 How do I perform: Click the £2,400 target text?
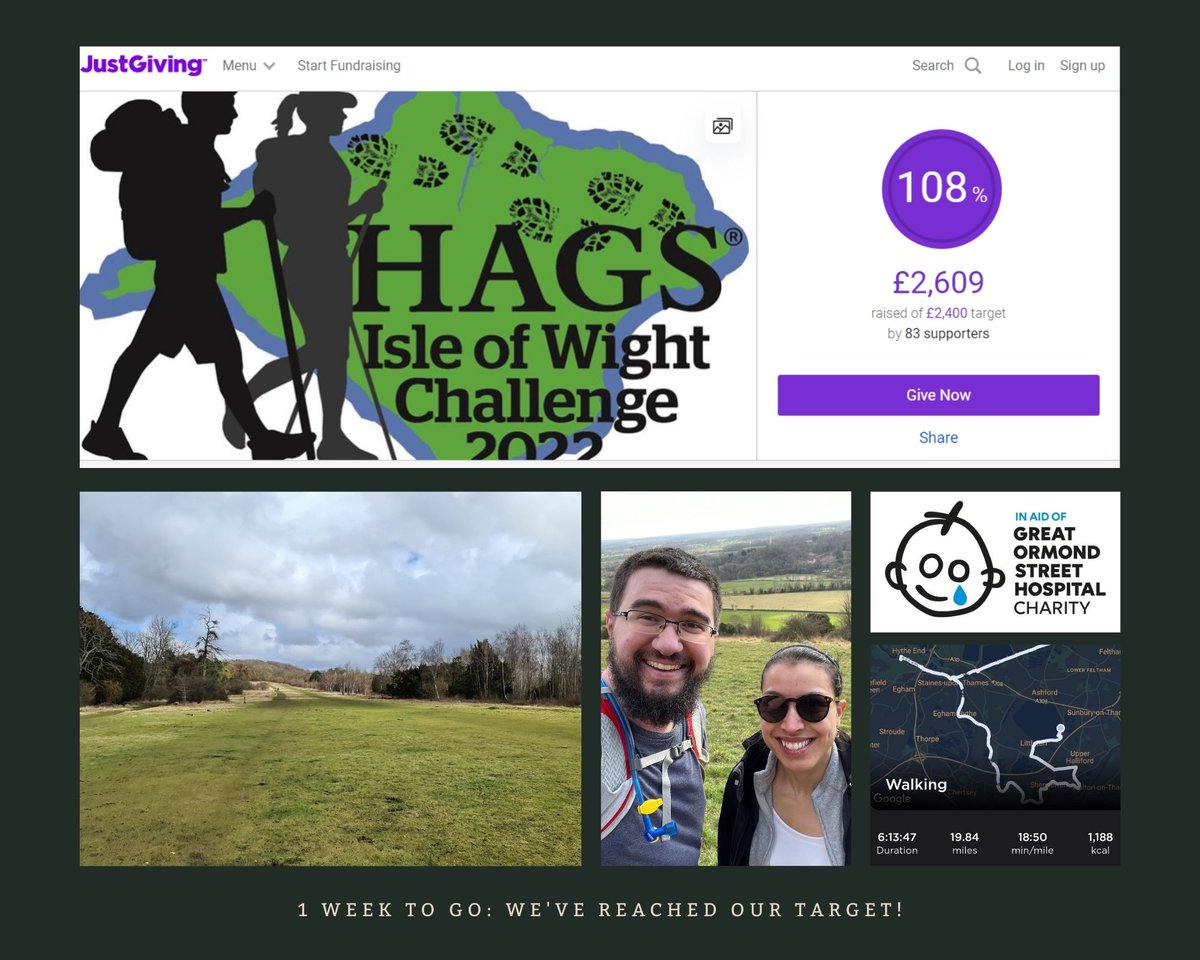tap(947, 313)
